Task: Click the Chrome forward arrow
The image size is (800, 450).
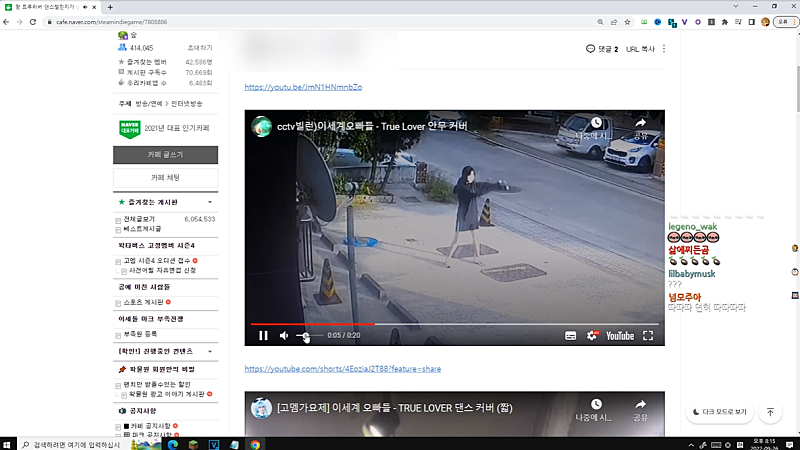Action: [19, 22]
